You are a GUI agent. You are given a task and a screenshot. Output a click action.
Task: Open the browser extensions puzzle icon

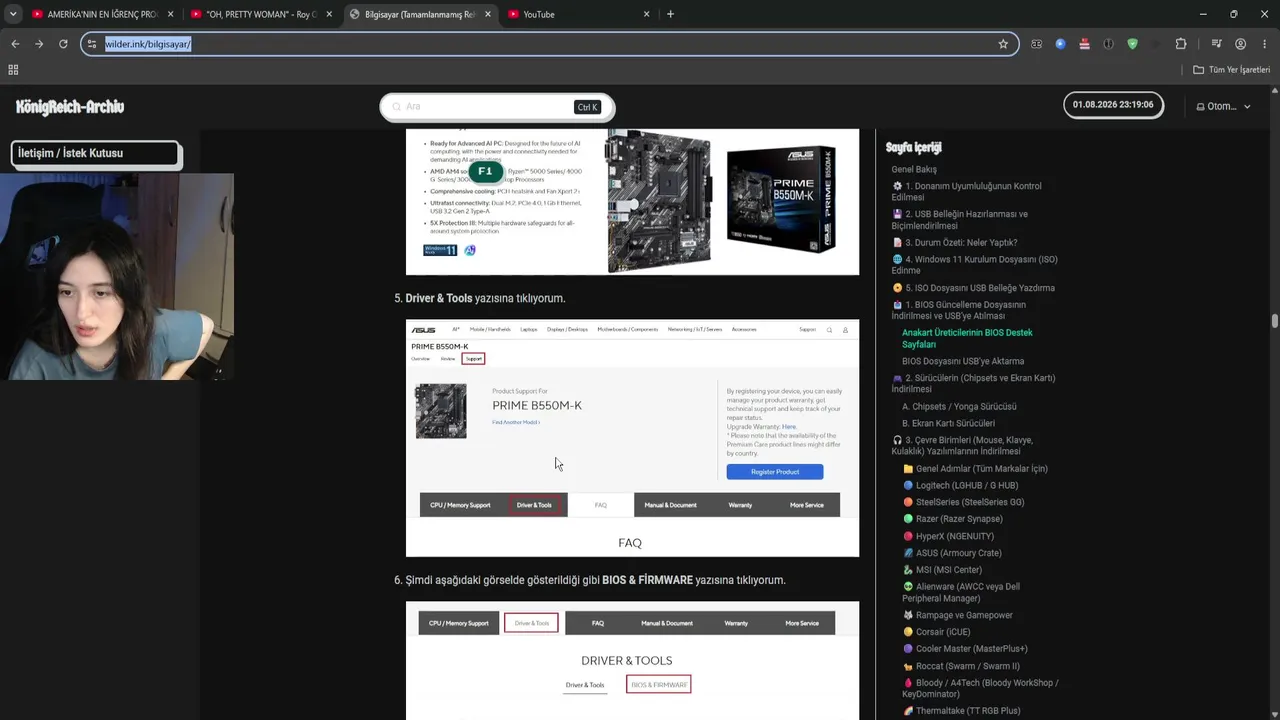click(x=1181, y=44)
